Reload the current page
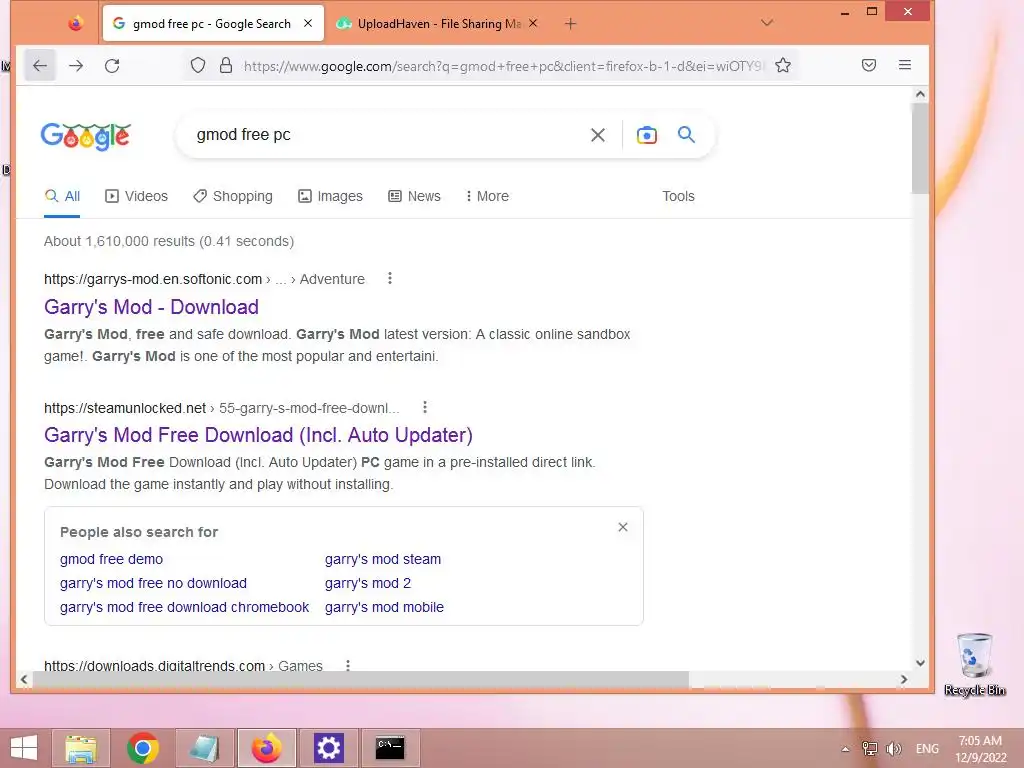Image resolution: width=1024 pixels, height=768 pixels. point(112,65)
